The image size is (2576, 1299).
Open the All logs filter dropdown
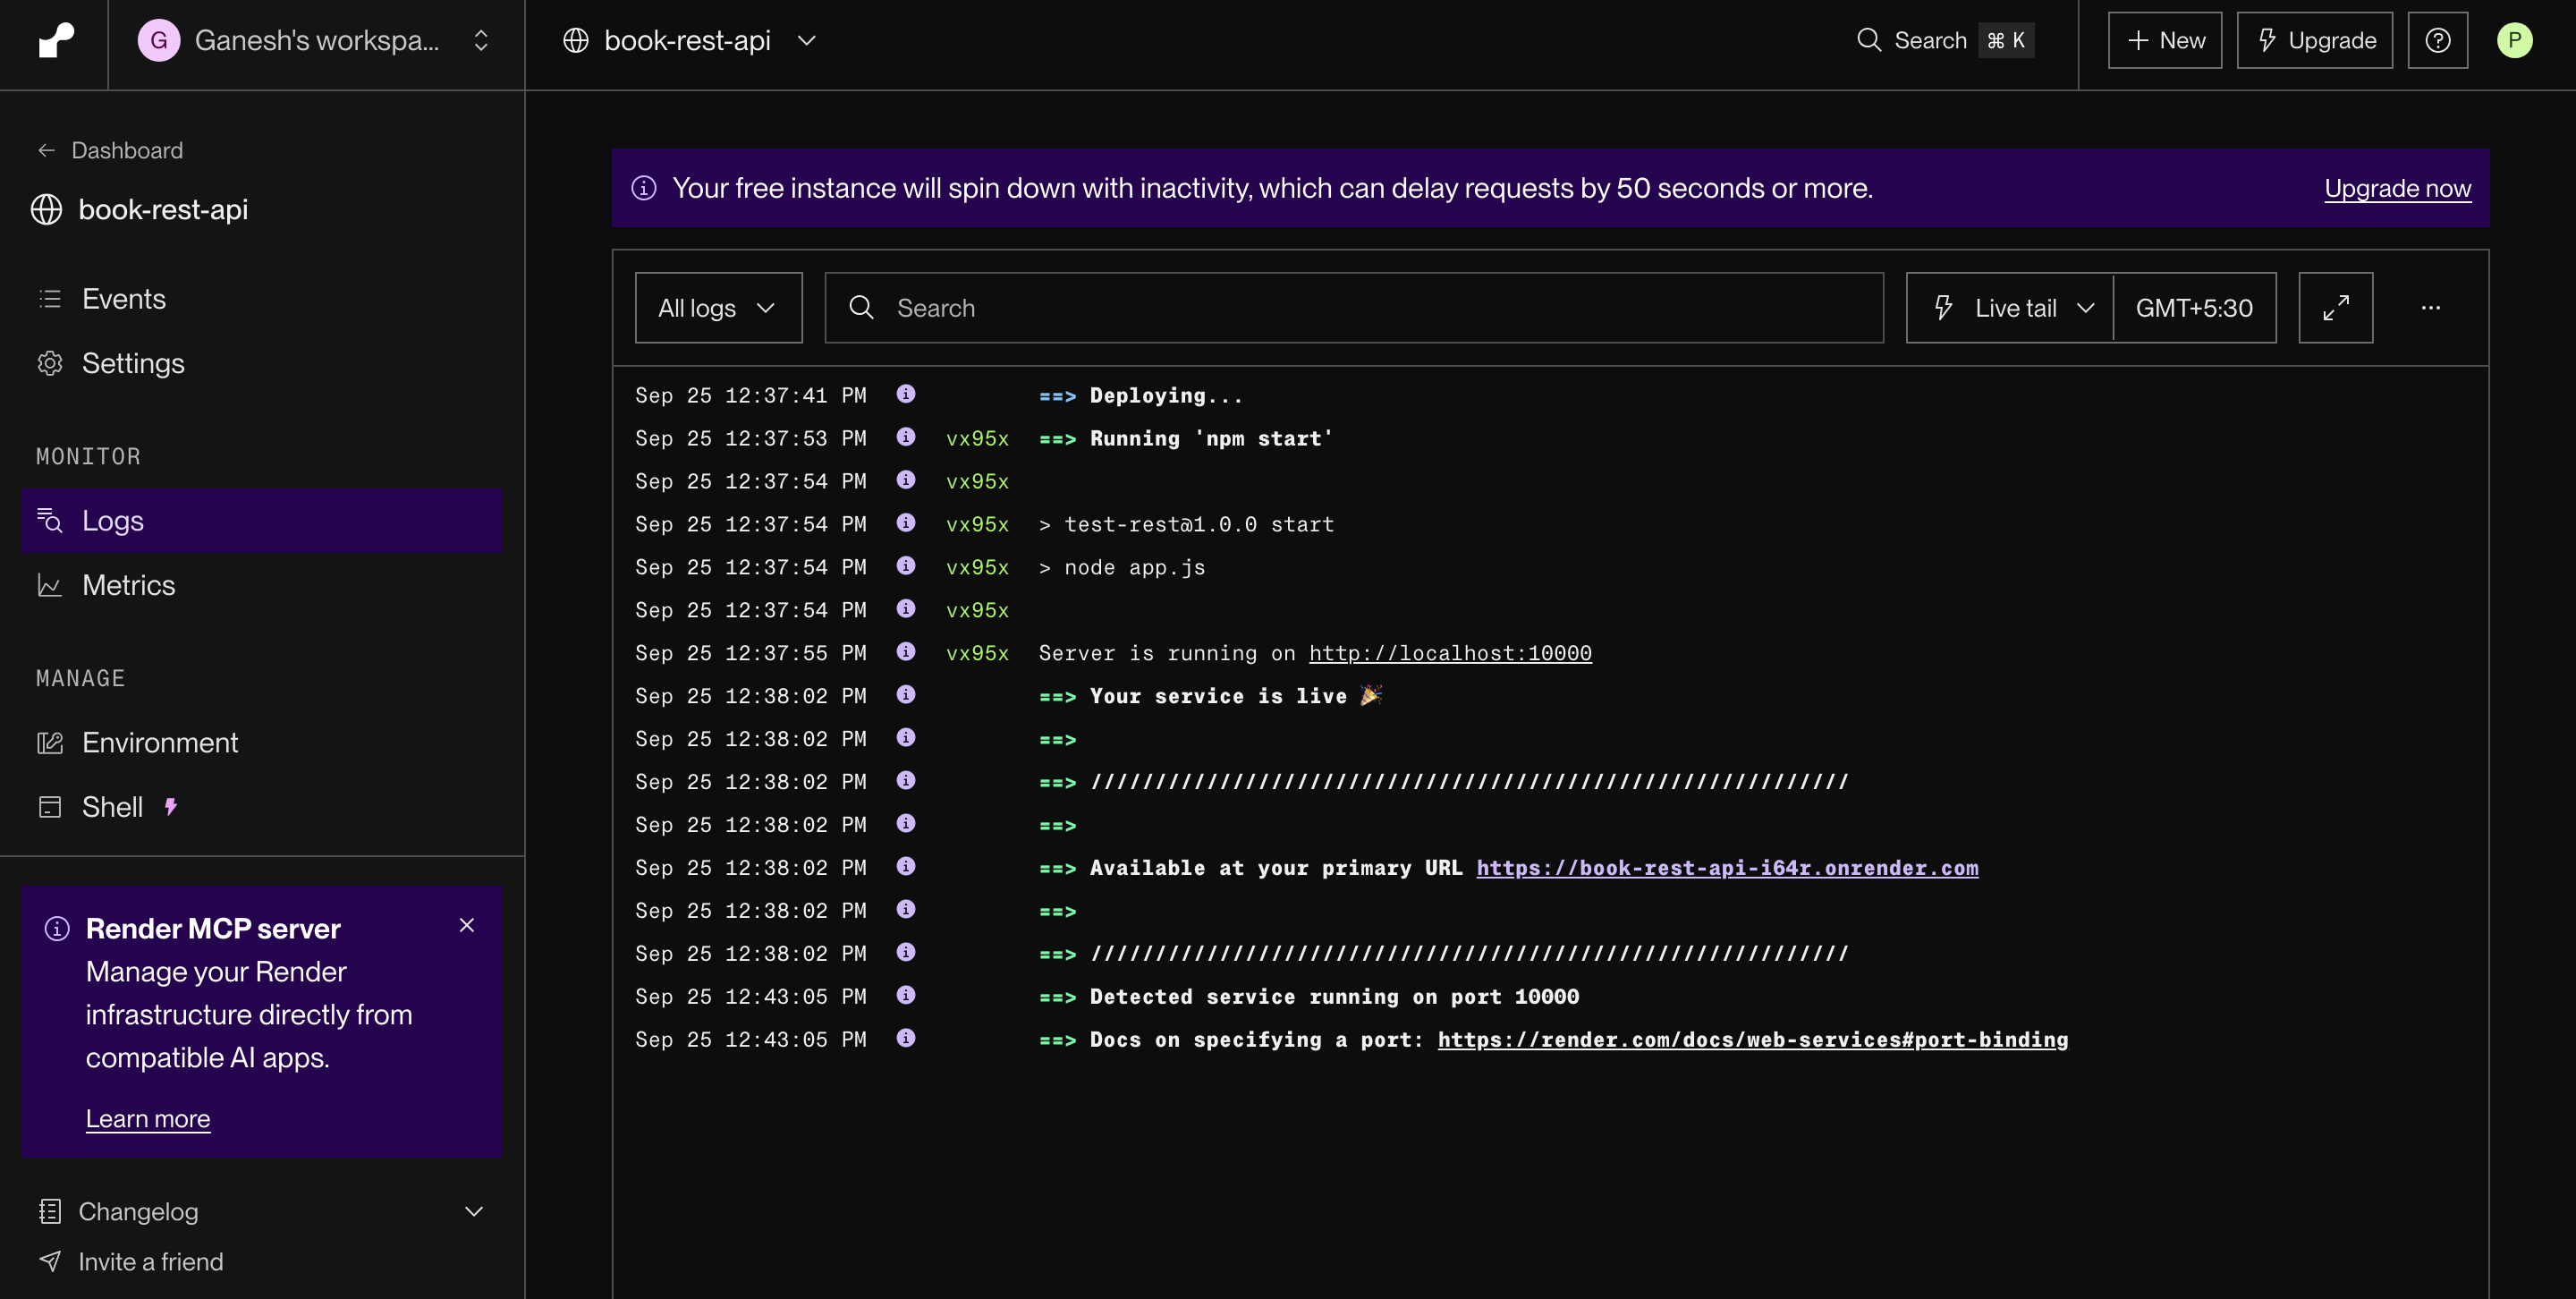718,307
